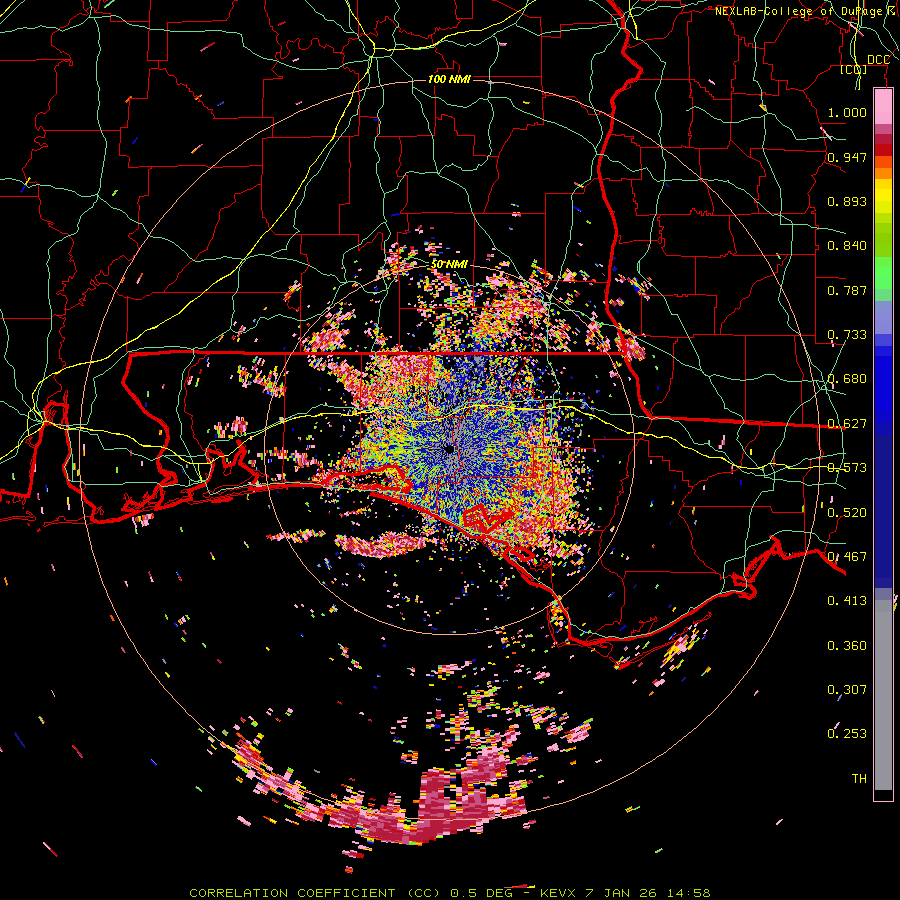Click the [CC] units label

coord(854,70)
